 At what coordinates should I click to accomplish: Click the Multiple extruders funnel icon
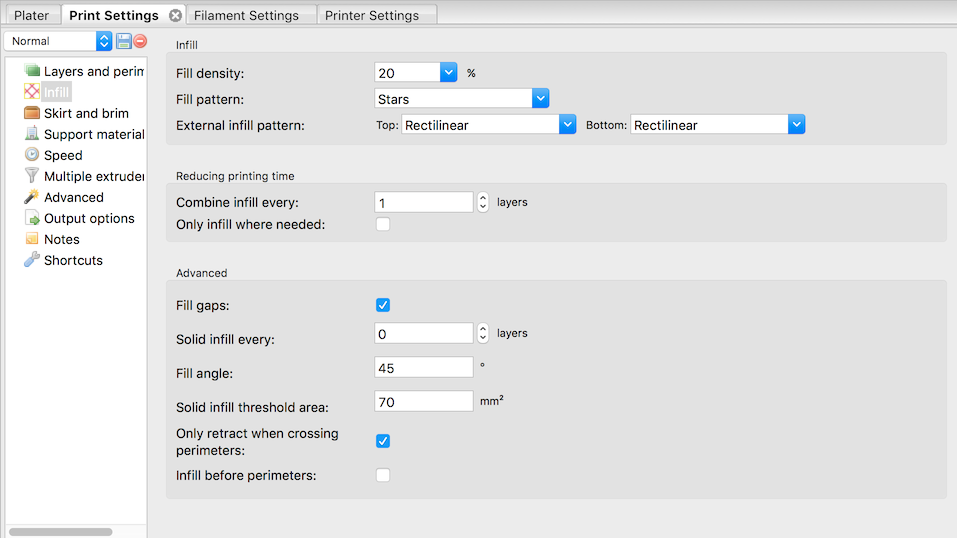coord(32,176)
